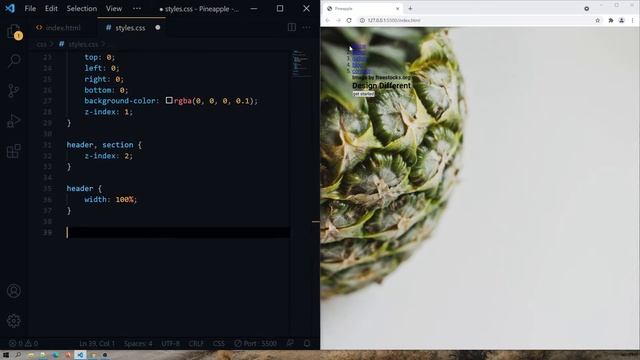Bookmark this page with star icon
Screen dimensions: 640x360
598,20
